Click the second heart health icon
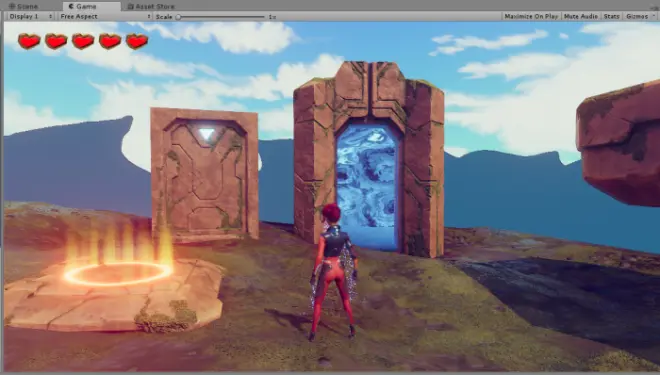 pyautogui.click(x=56, y=41)
